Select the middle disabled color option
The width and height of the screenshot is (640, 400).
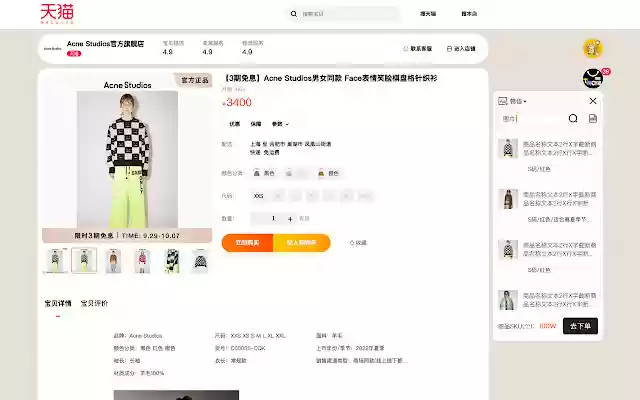(296, 173)
